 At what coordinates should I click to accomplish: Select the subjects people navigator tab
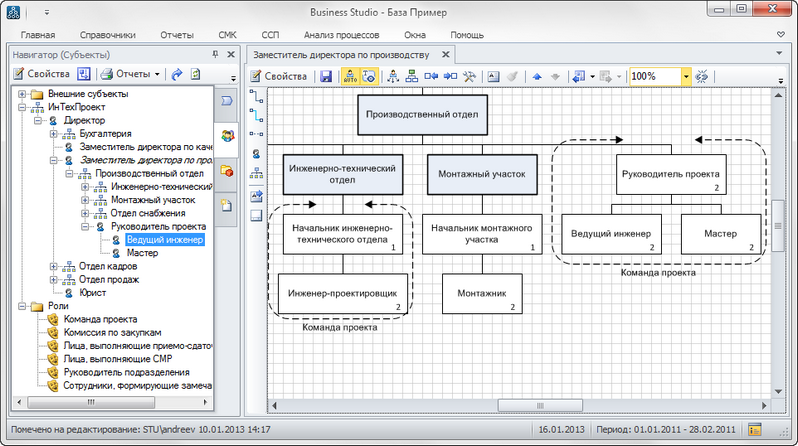pos(227,136)
